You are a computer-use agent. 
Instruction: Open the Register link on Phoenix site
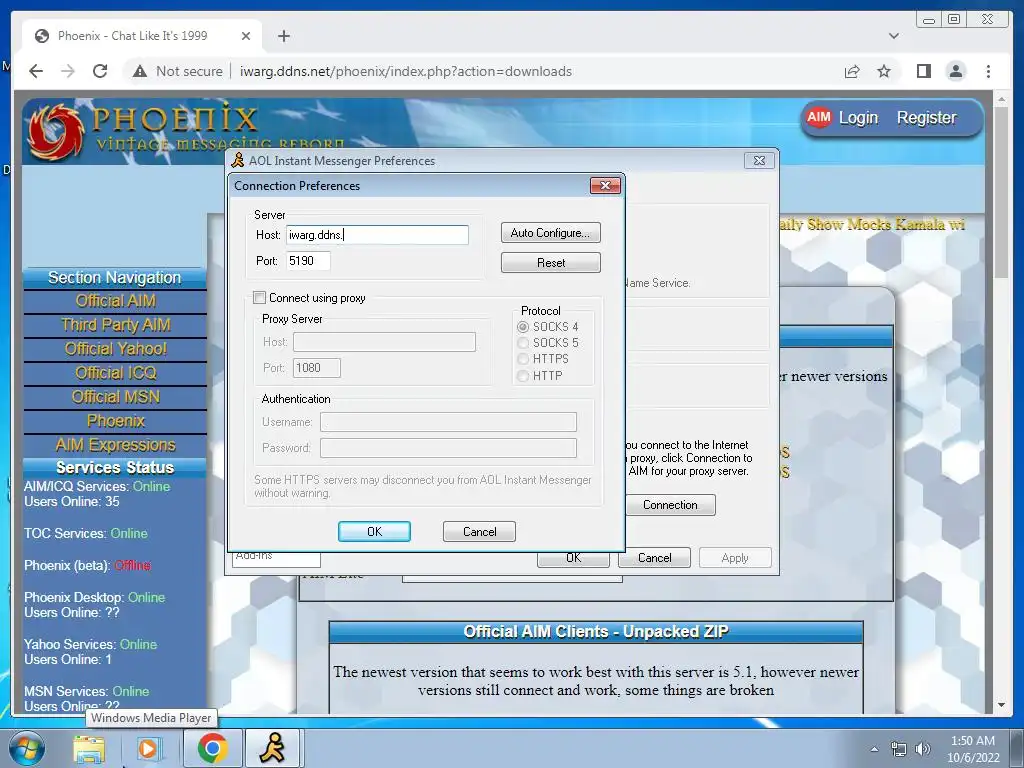click(926, 118)
